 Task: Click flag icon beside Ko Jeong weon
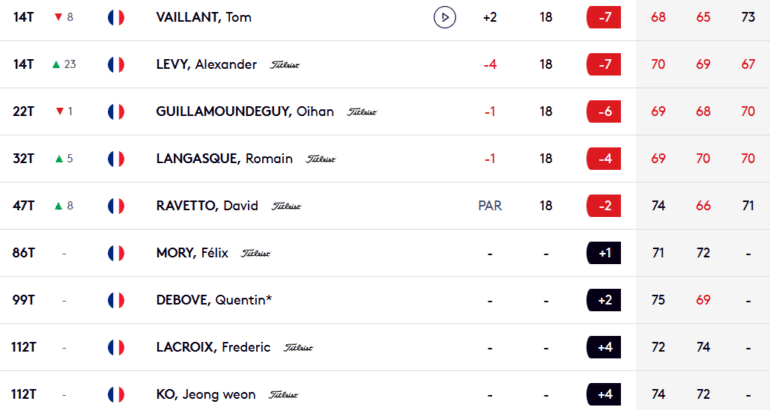116,394
